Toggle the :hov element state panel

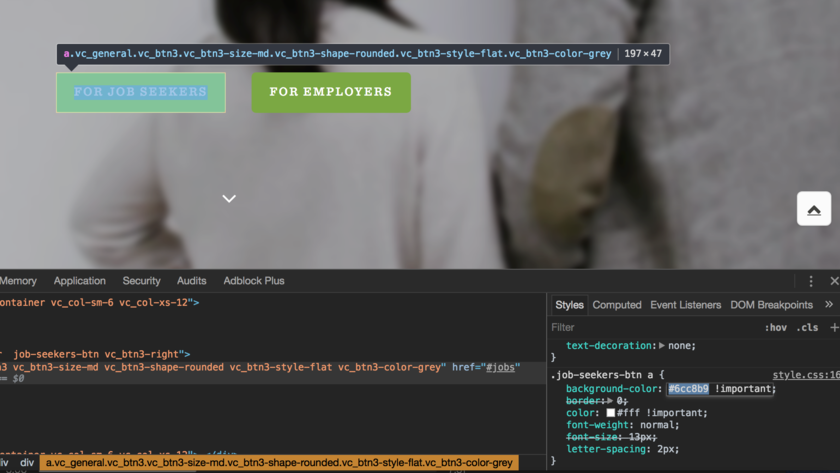776,327
